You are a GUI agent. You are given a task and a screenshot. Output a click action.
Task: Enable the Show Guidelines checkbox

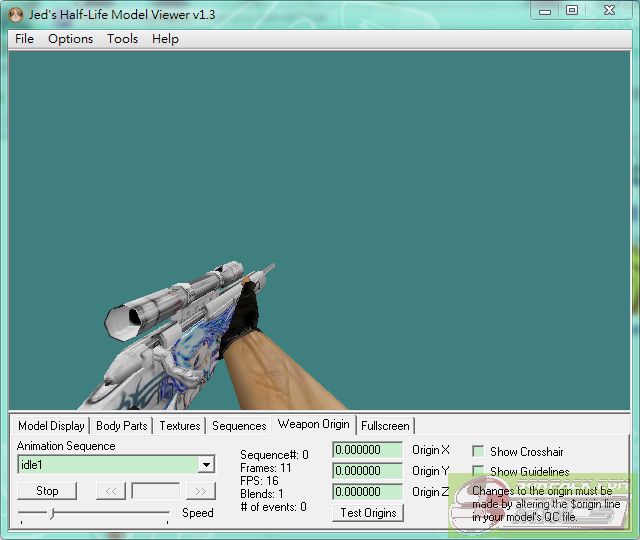point(478,471)
